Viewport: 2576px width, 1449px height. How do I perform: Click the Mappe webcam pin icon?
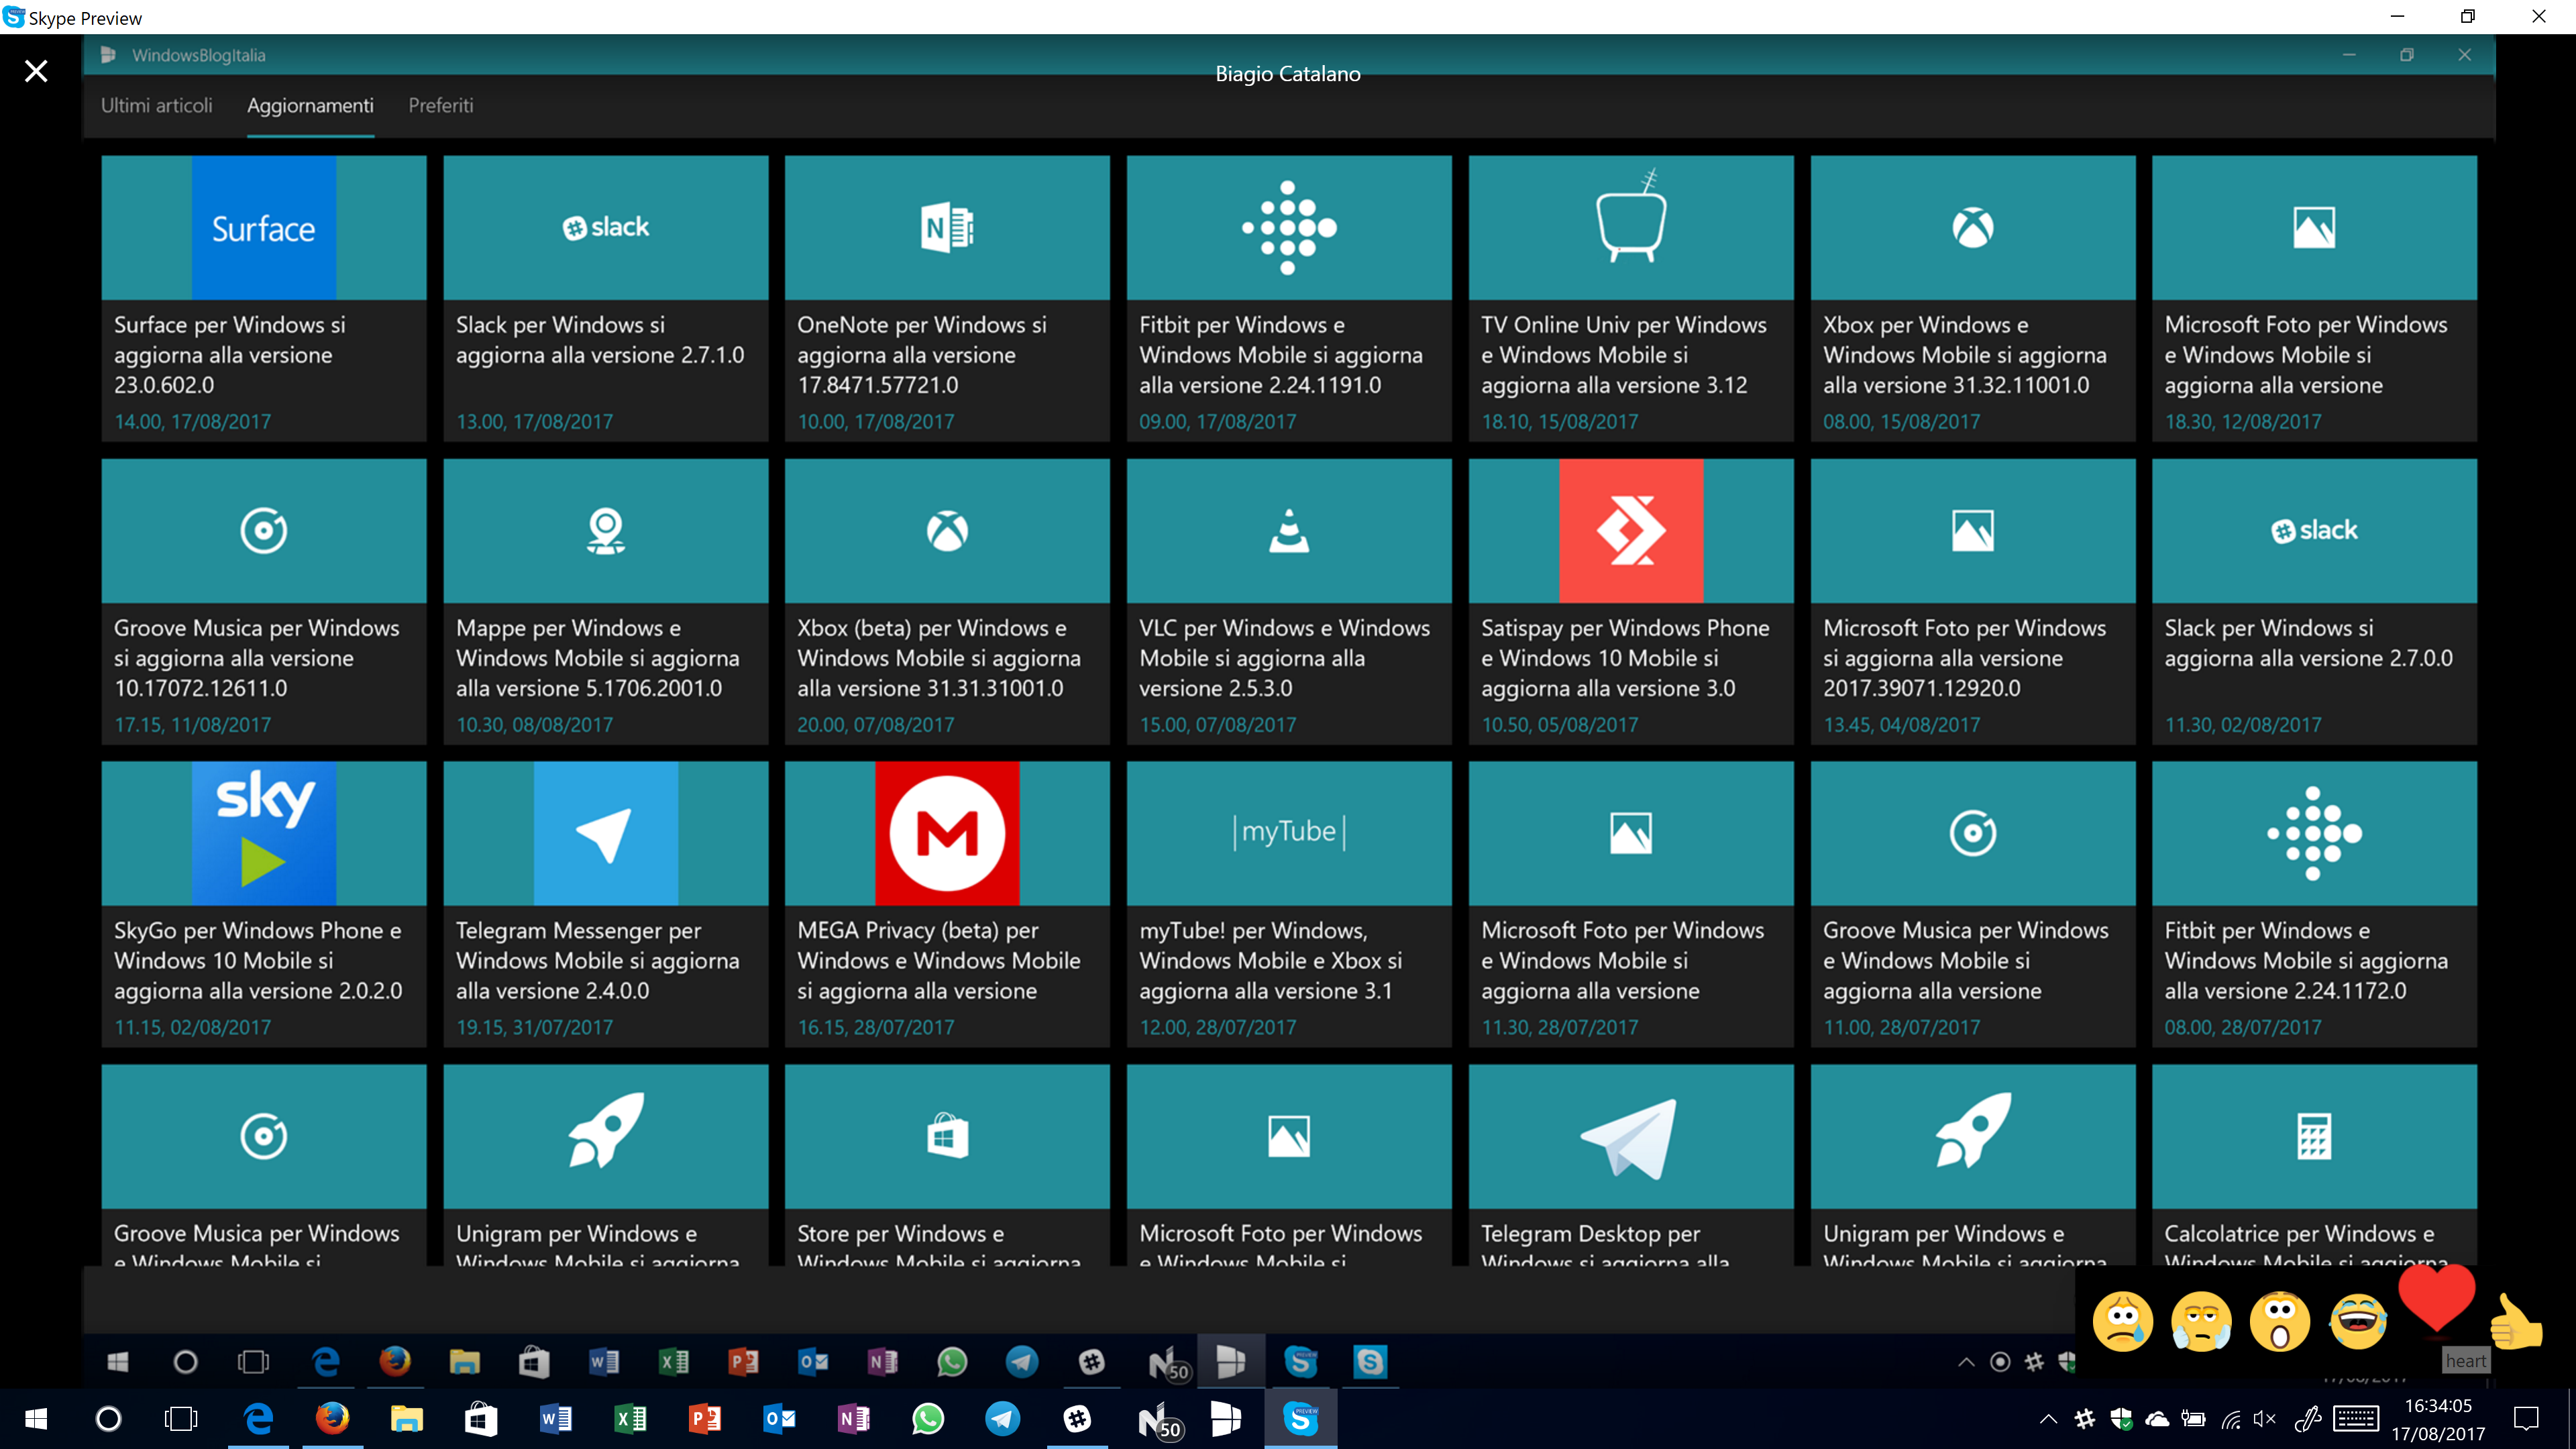pyautogui.click(x=606, y=530)
